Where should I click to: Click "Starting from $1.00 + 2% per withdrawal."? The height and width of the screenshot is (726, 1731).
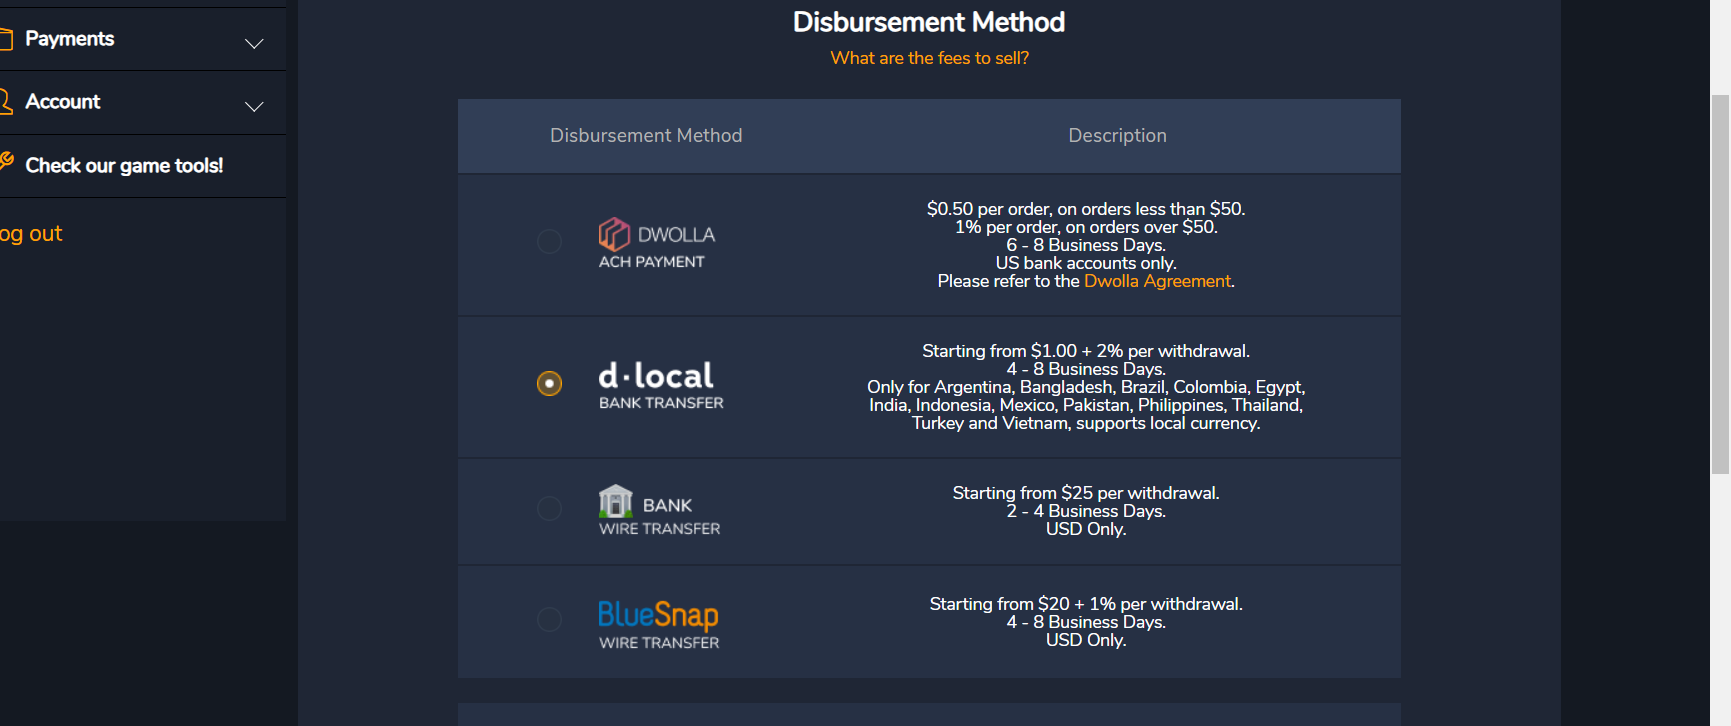click(1086, 351)
